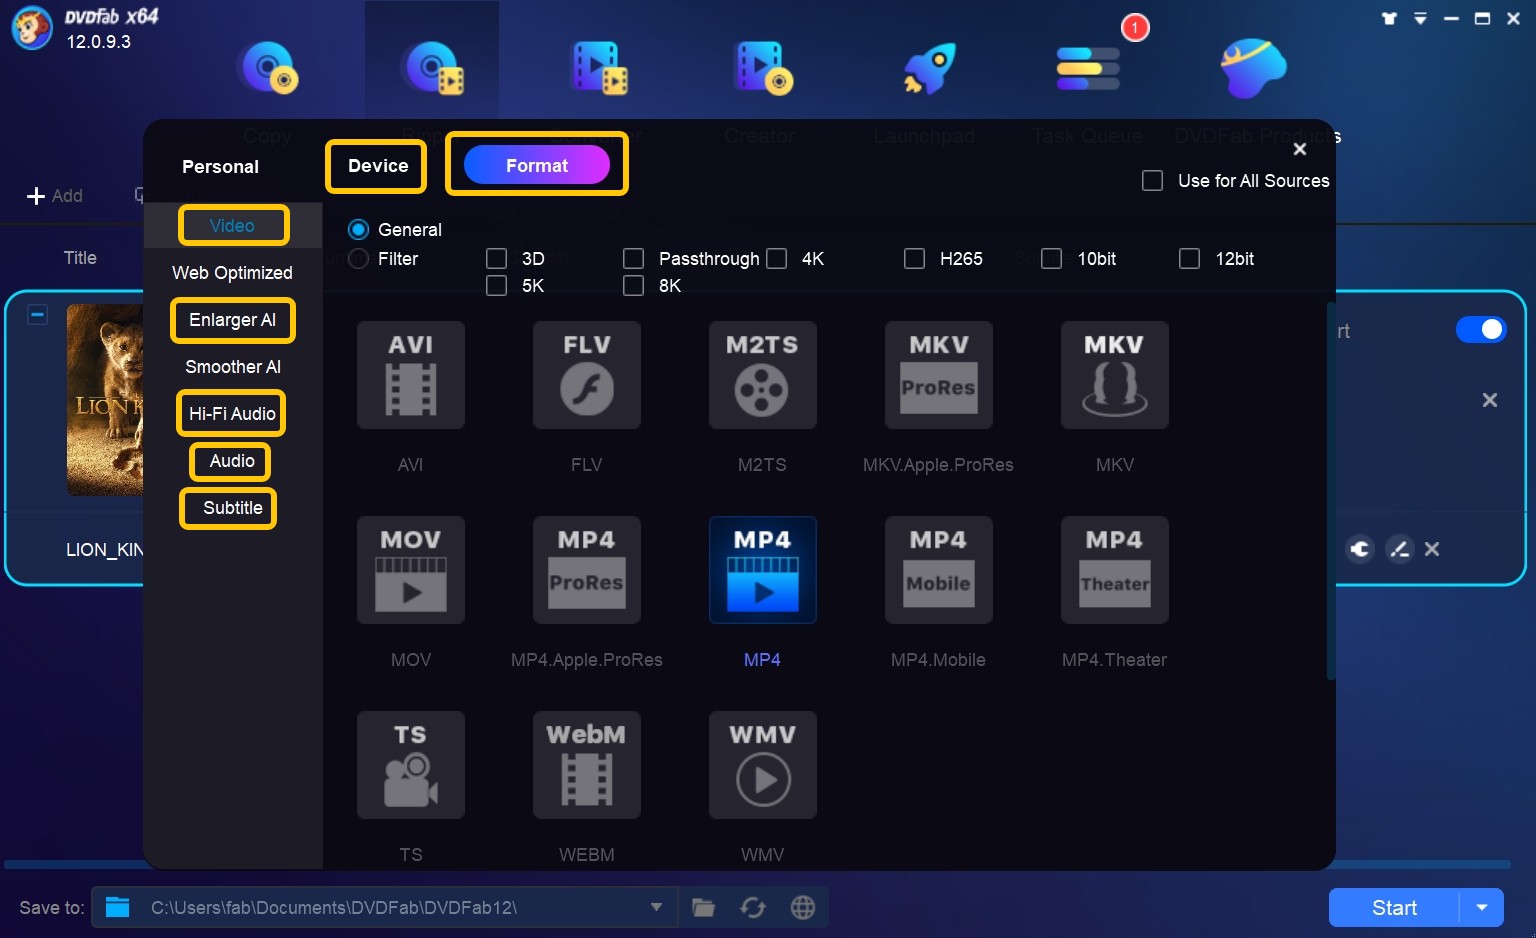
Task: Click the globe icon beside save path
Action: pos(802,907)
